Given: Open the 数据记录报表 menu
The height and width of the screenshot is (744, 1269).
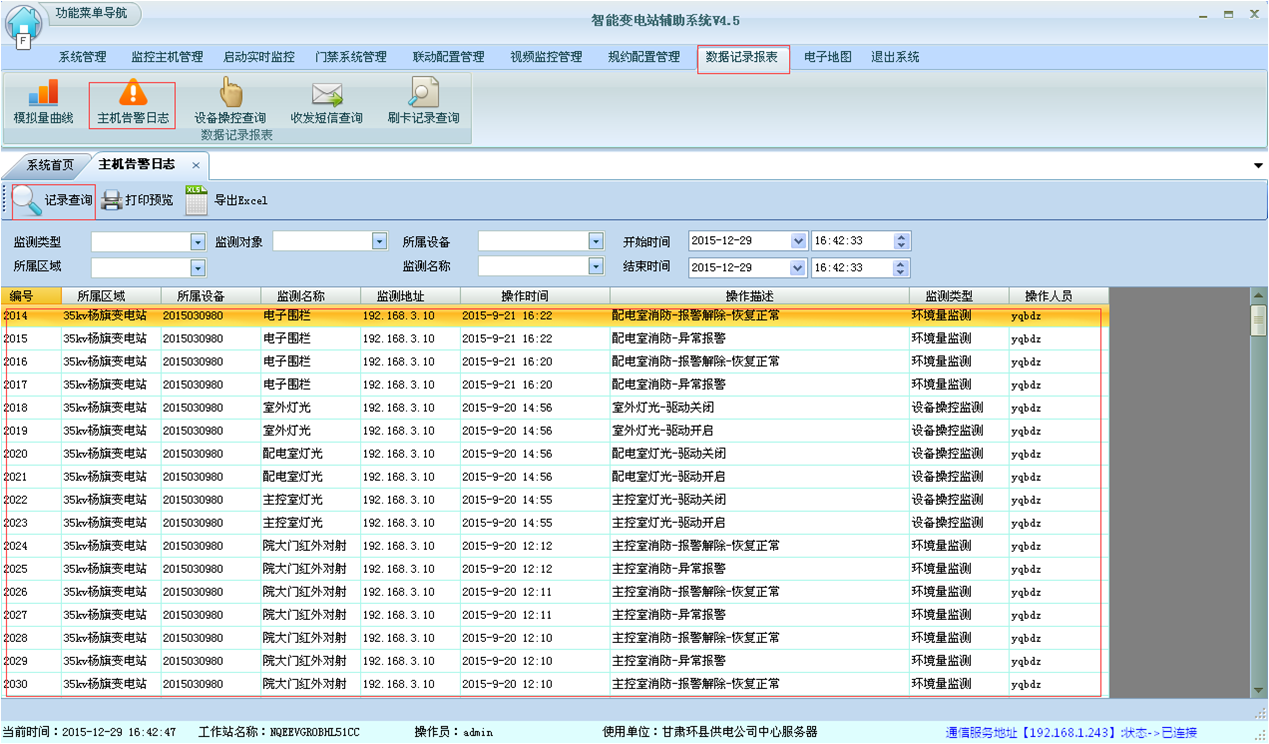Looking at the screenshot, I should (x=743, y=58).
